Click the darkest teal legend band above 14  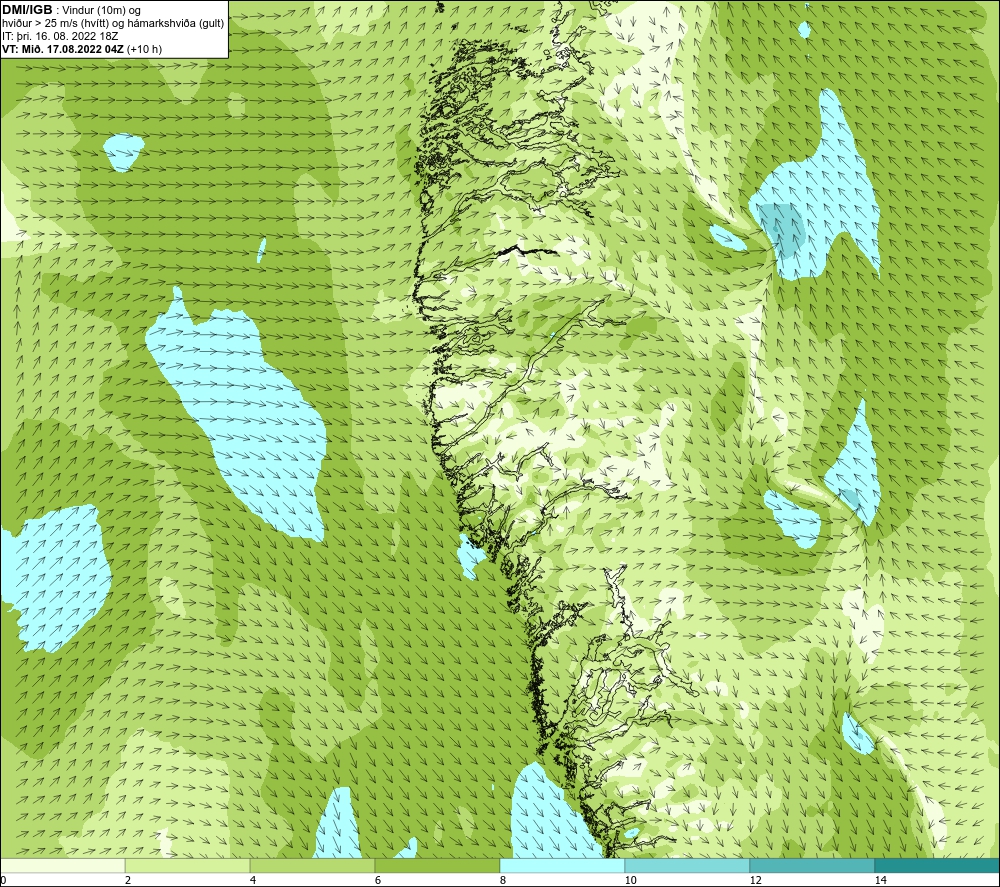pyautogui.click(x=937, y=865)
